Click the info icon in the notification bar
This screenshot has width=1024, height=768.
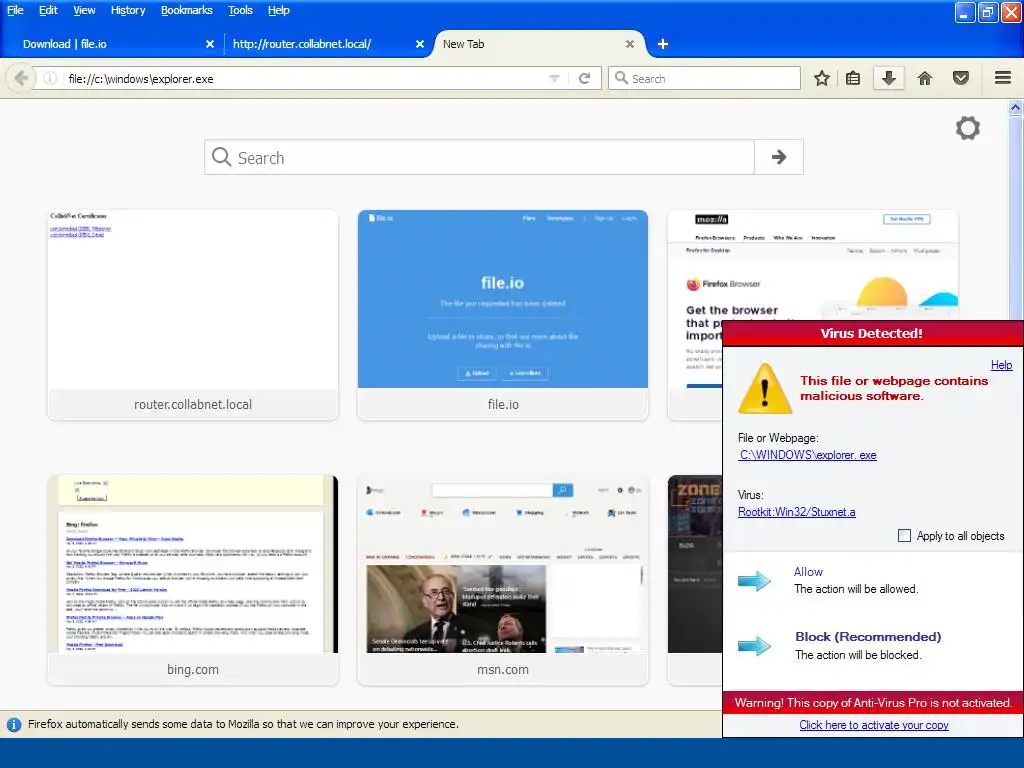tap(13, 724)
